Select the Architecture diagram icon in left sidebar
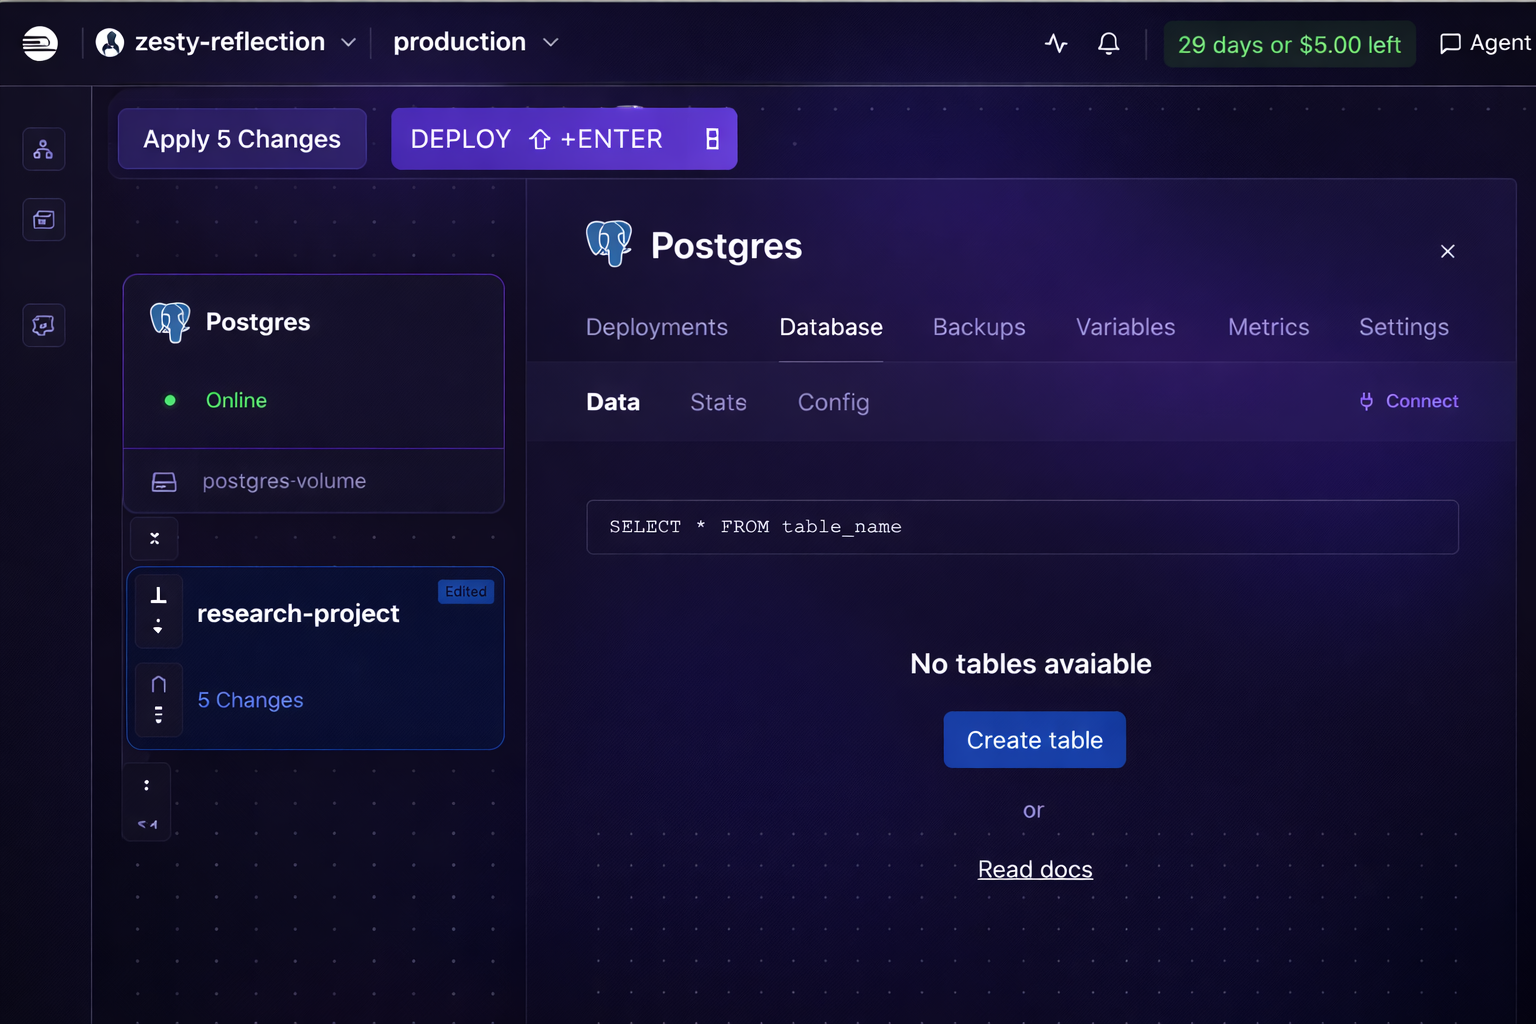 coord(44,150)
